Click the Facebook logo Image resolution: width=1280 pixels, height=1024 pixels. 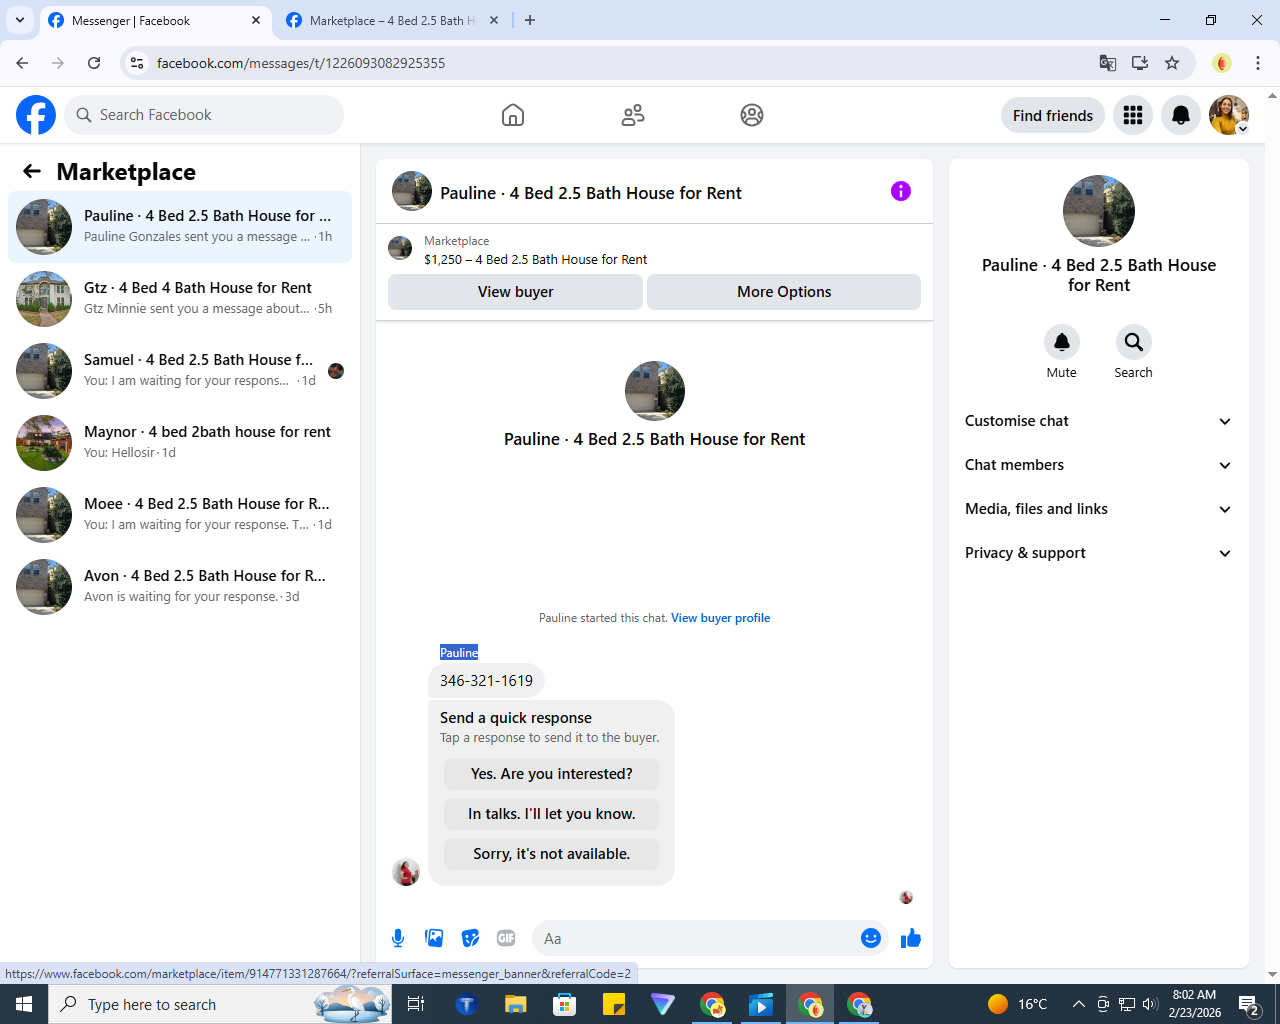(36, 115)
